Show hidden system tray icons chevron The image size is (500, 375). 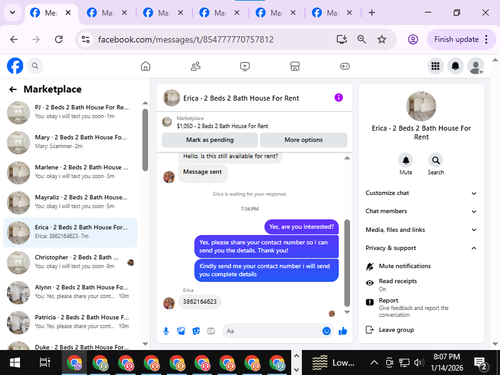pos(374,363)
